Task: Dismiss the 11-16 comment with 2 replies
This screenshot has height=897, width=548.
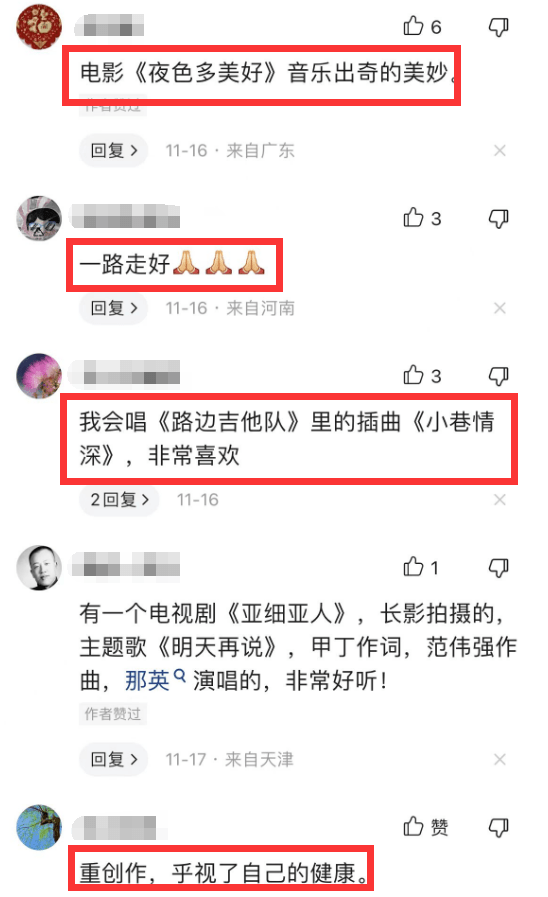Action: (x=499, y=499)
